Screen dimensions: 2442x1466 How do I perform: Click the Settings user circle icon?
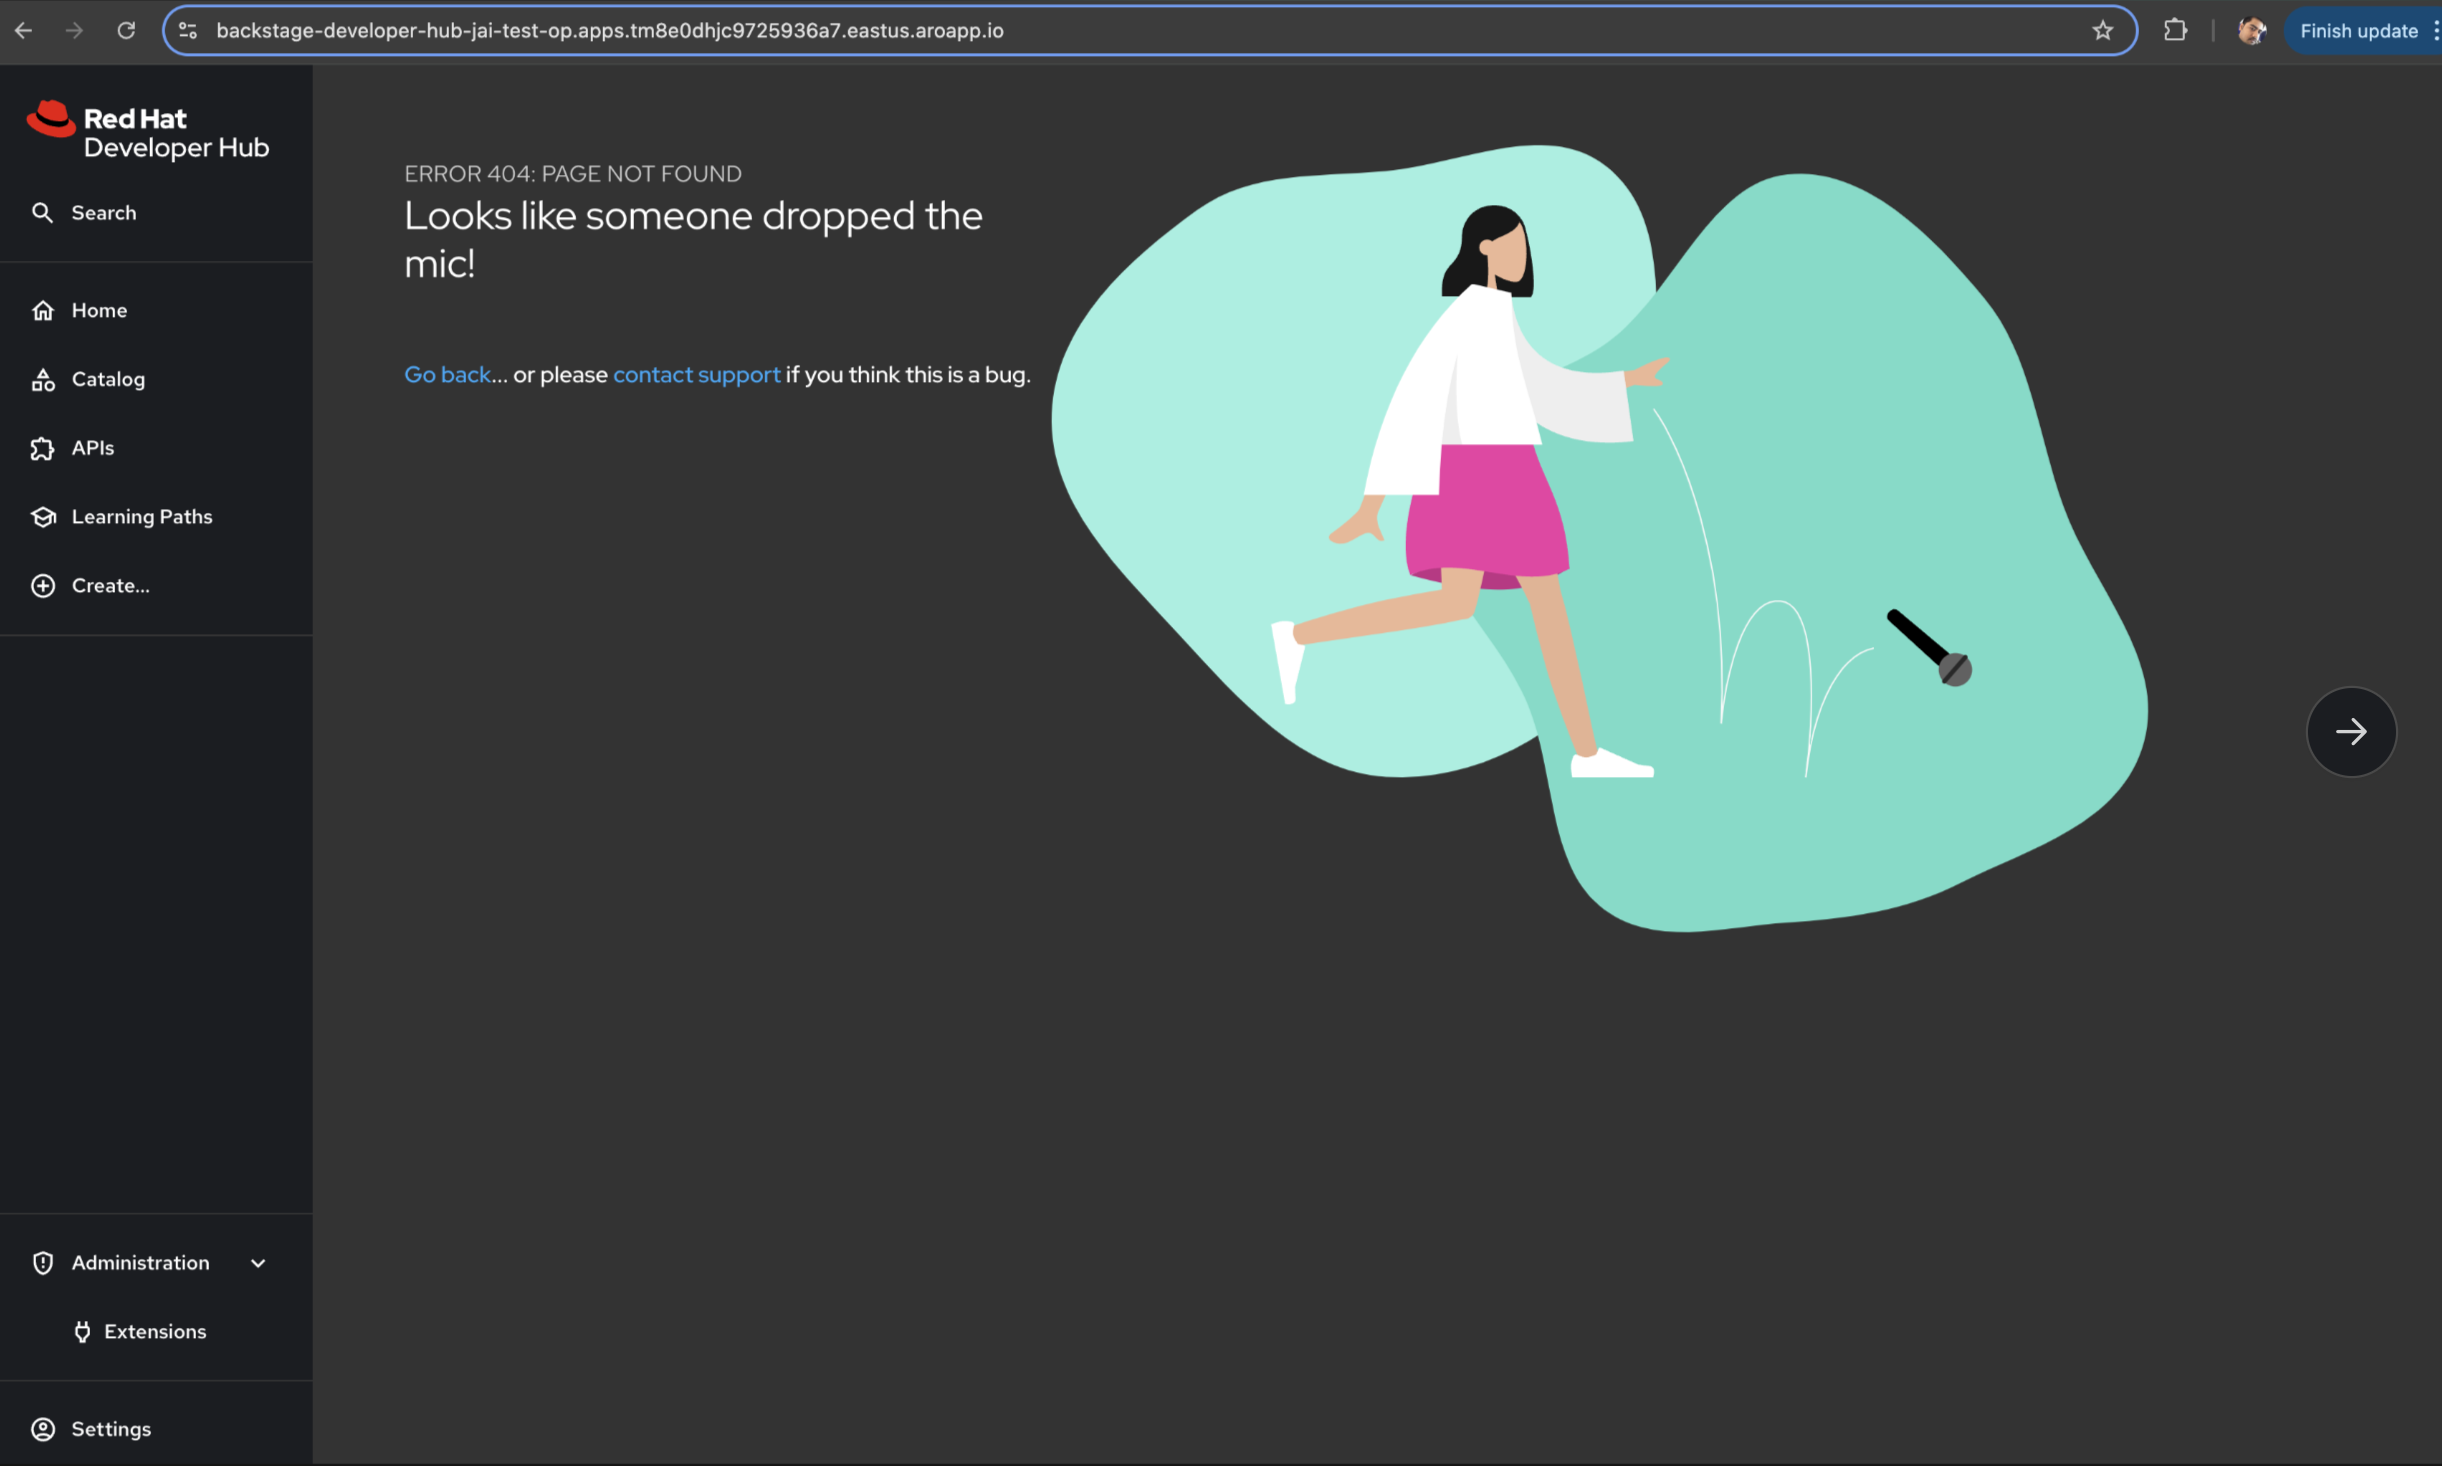coord(43,1430)
